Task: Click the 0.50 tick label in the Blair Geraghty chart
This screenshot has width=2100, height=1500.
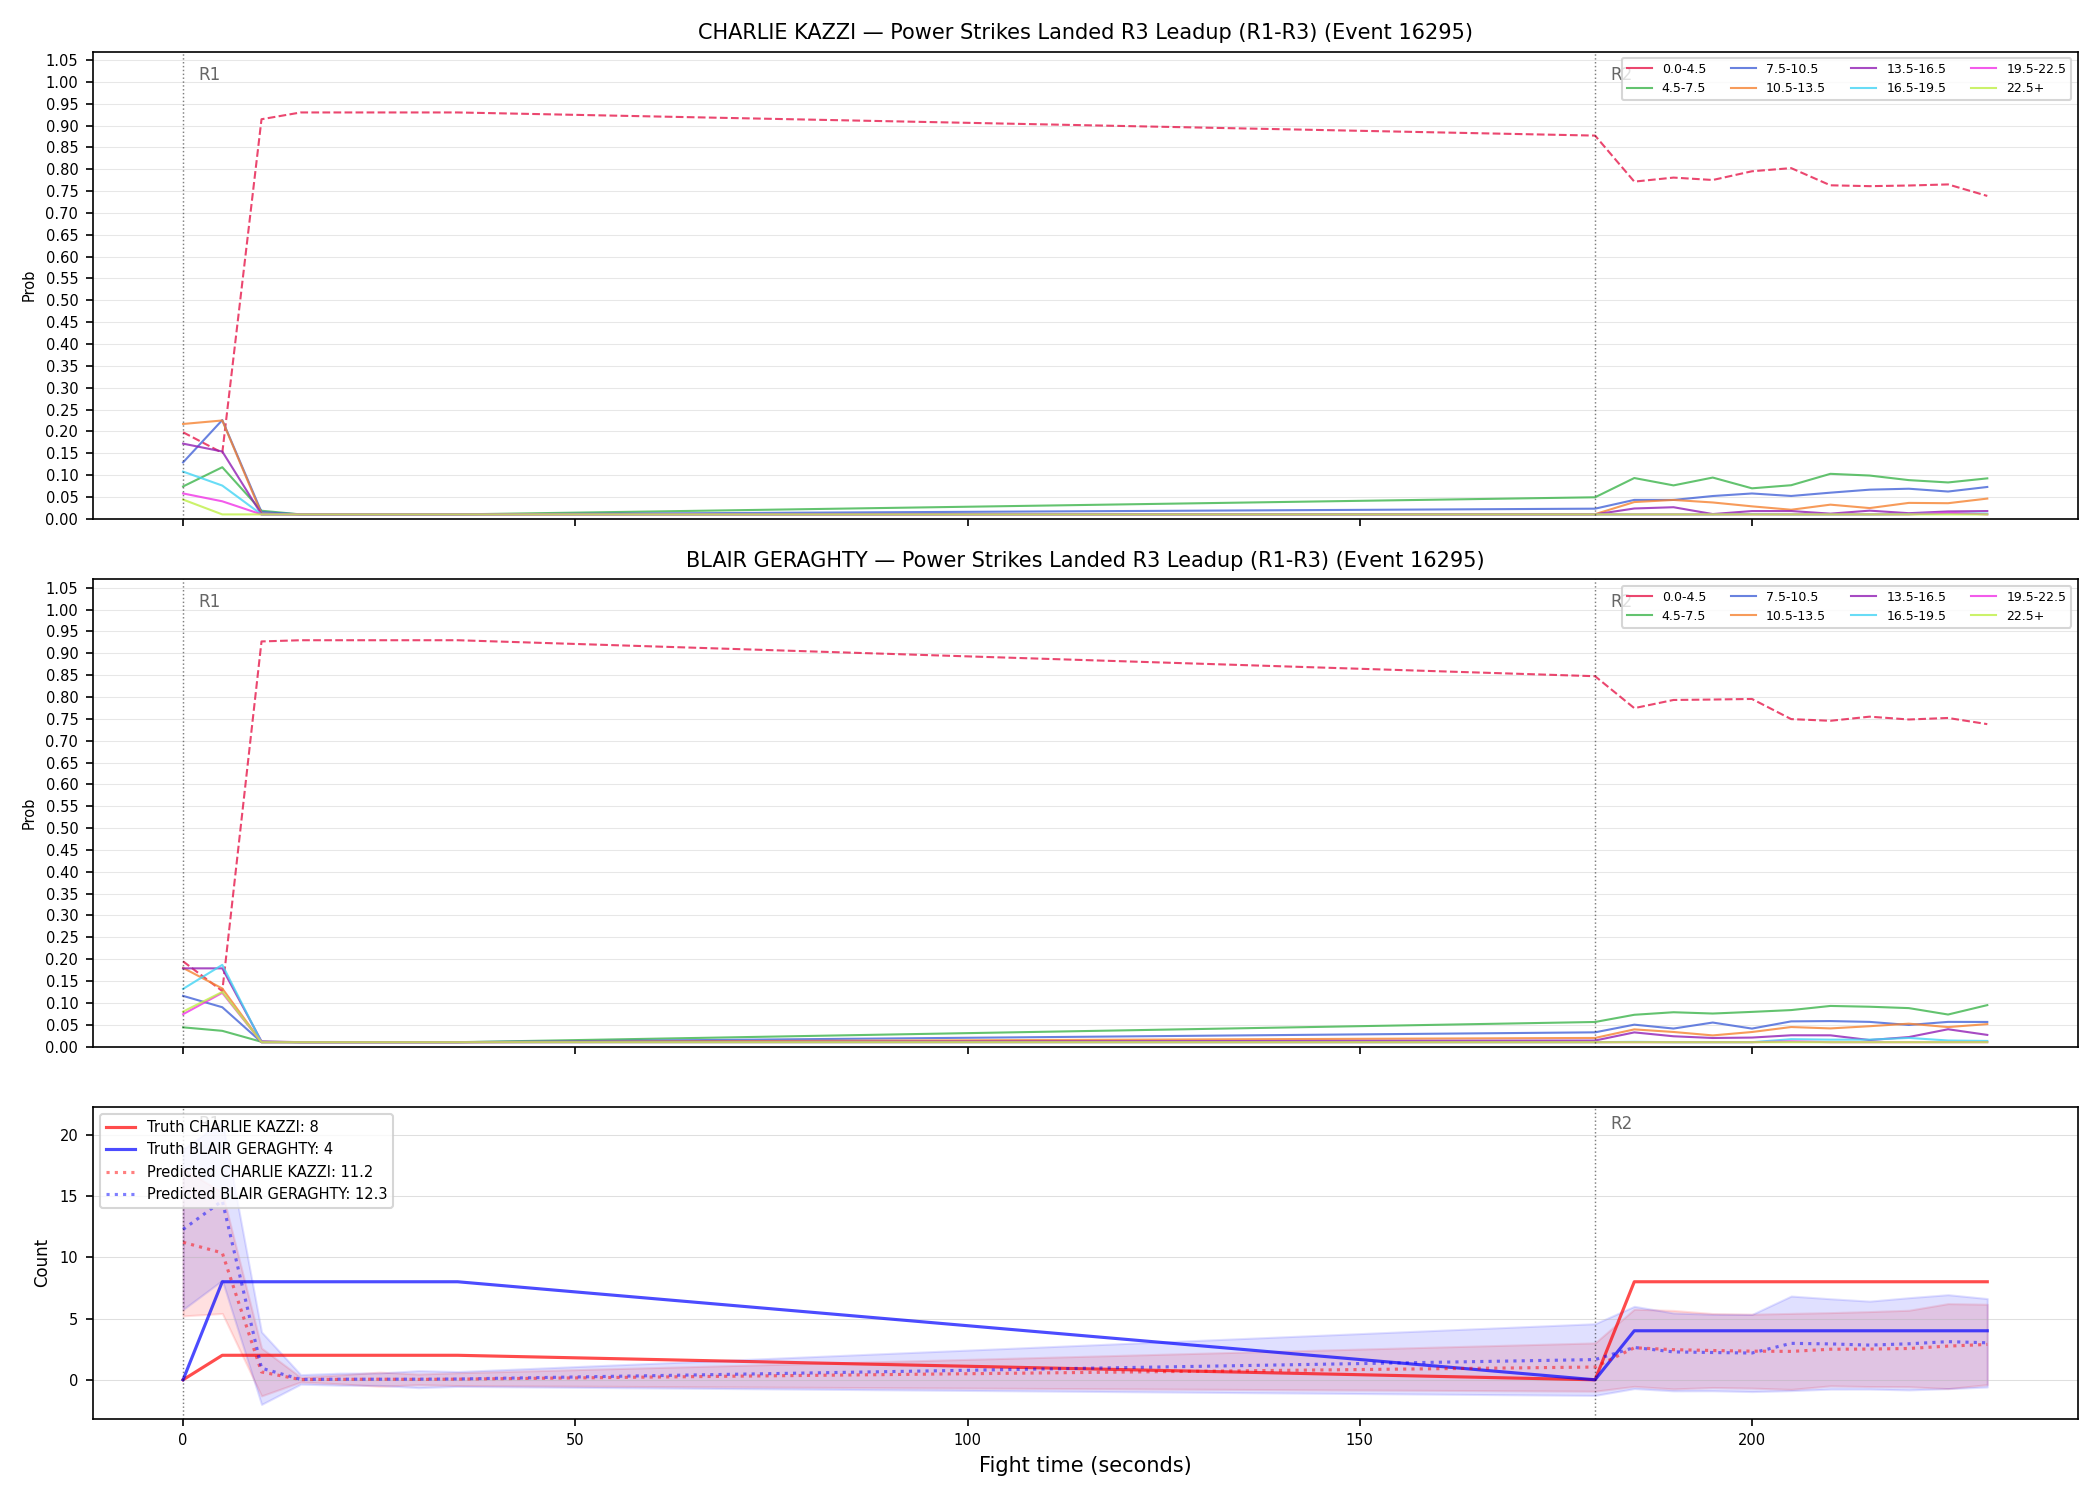Action: click(x=62, y=828)
